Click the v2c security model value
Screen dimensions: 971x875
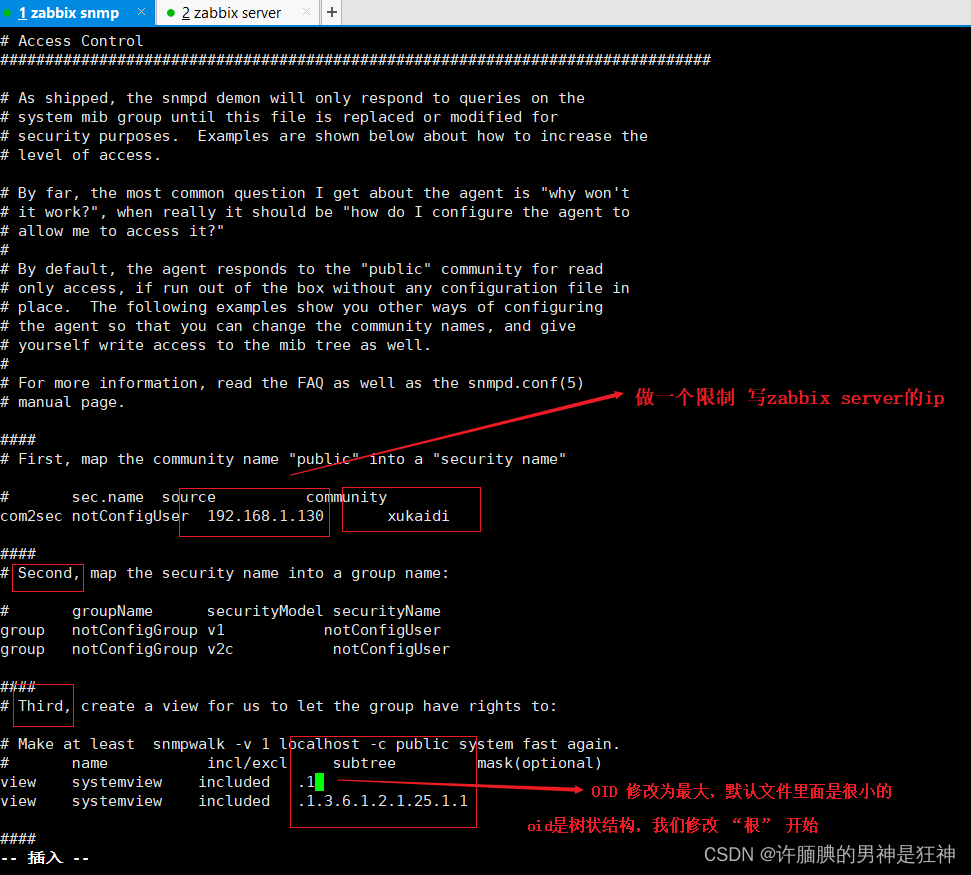coord(220,649)
